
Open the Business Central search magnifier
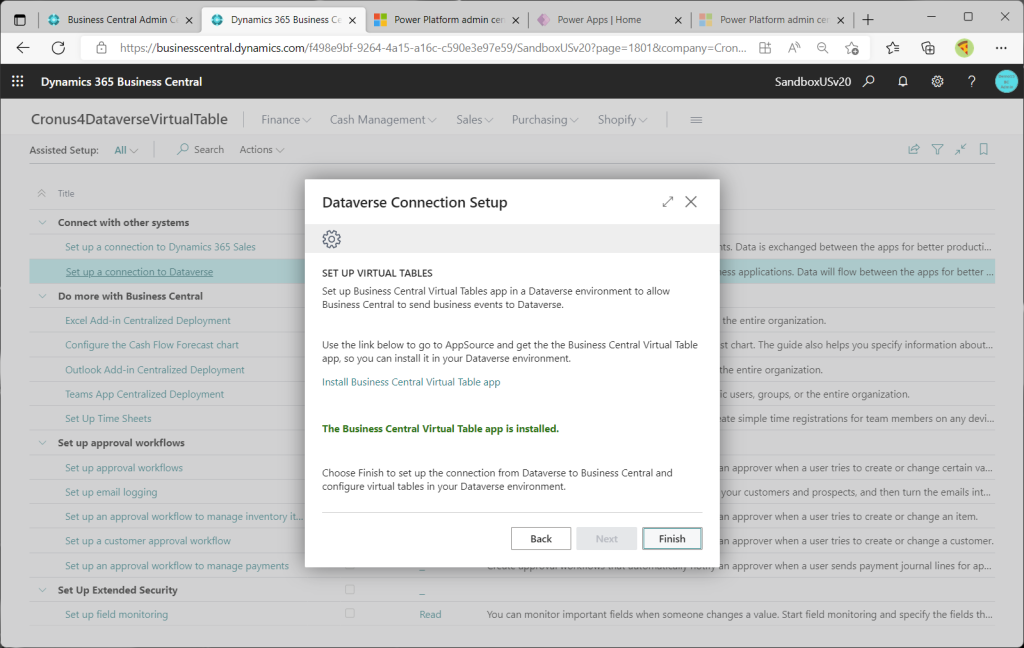click(x=869, y=82)
